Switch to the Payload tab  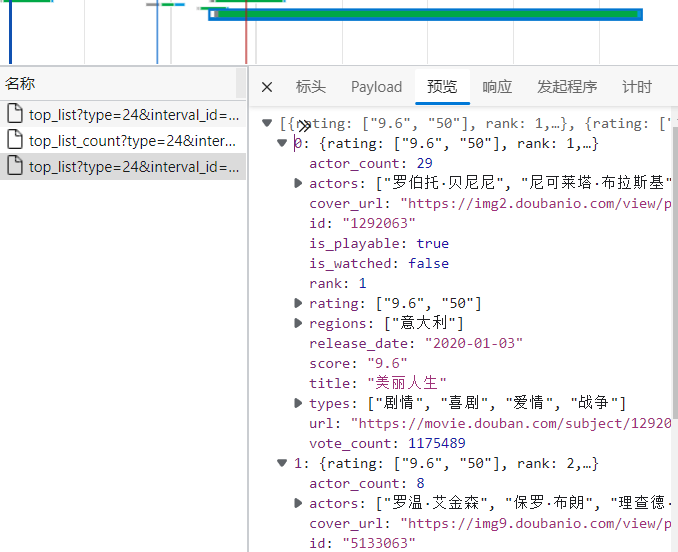point(376,87)
